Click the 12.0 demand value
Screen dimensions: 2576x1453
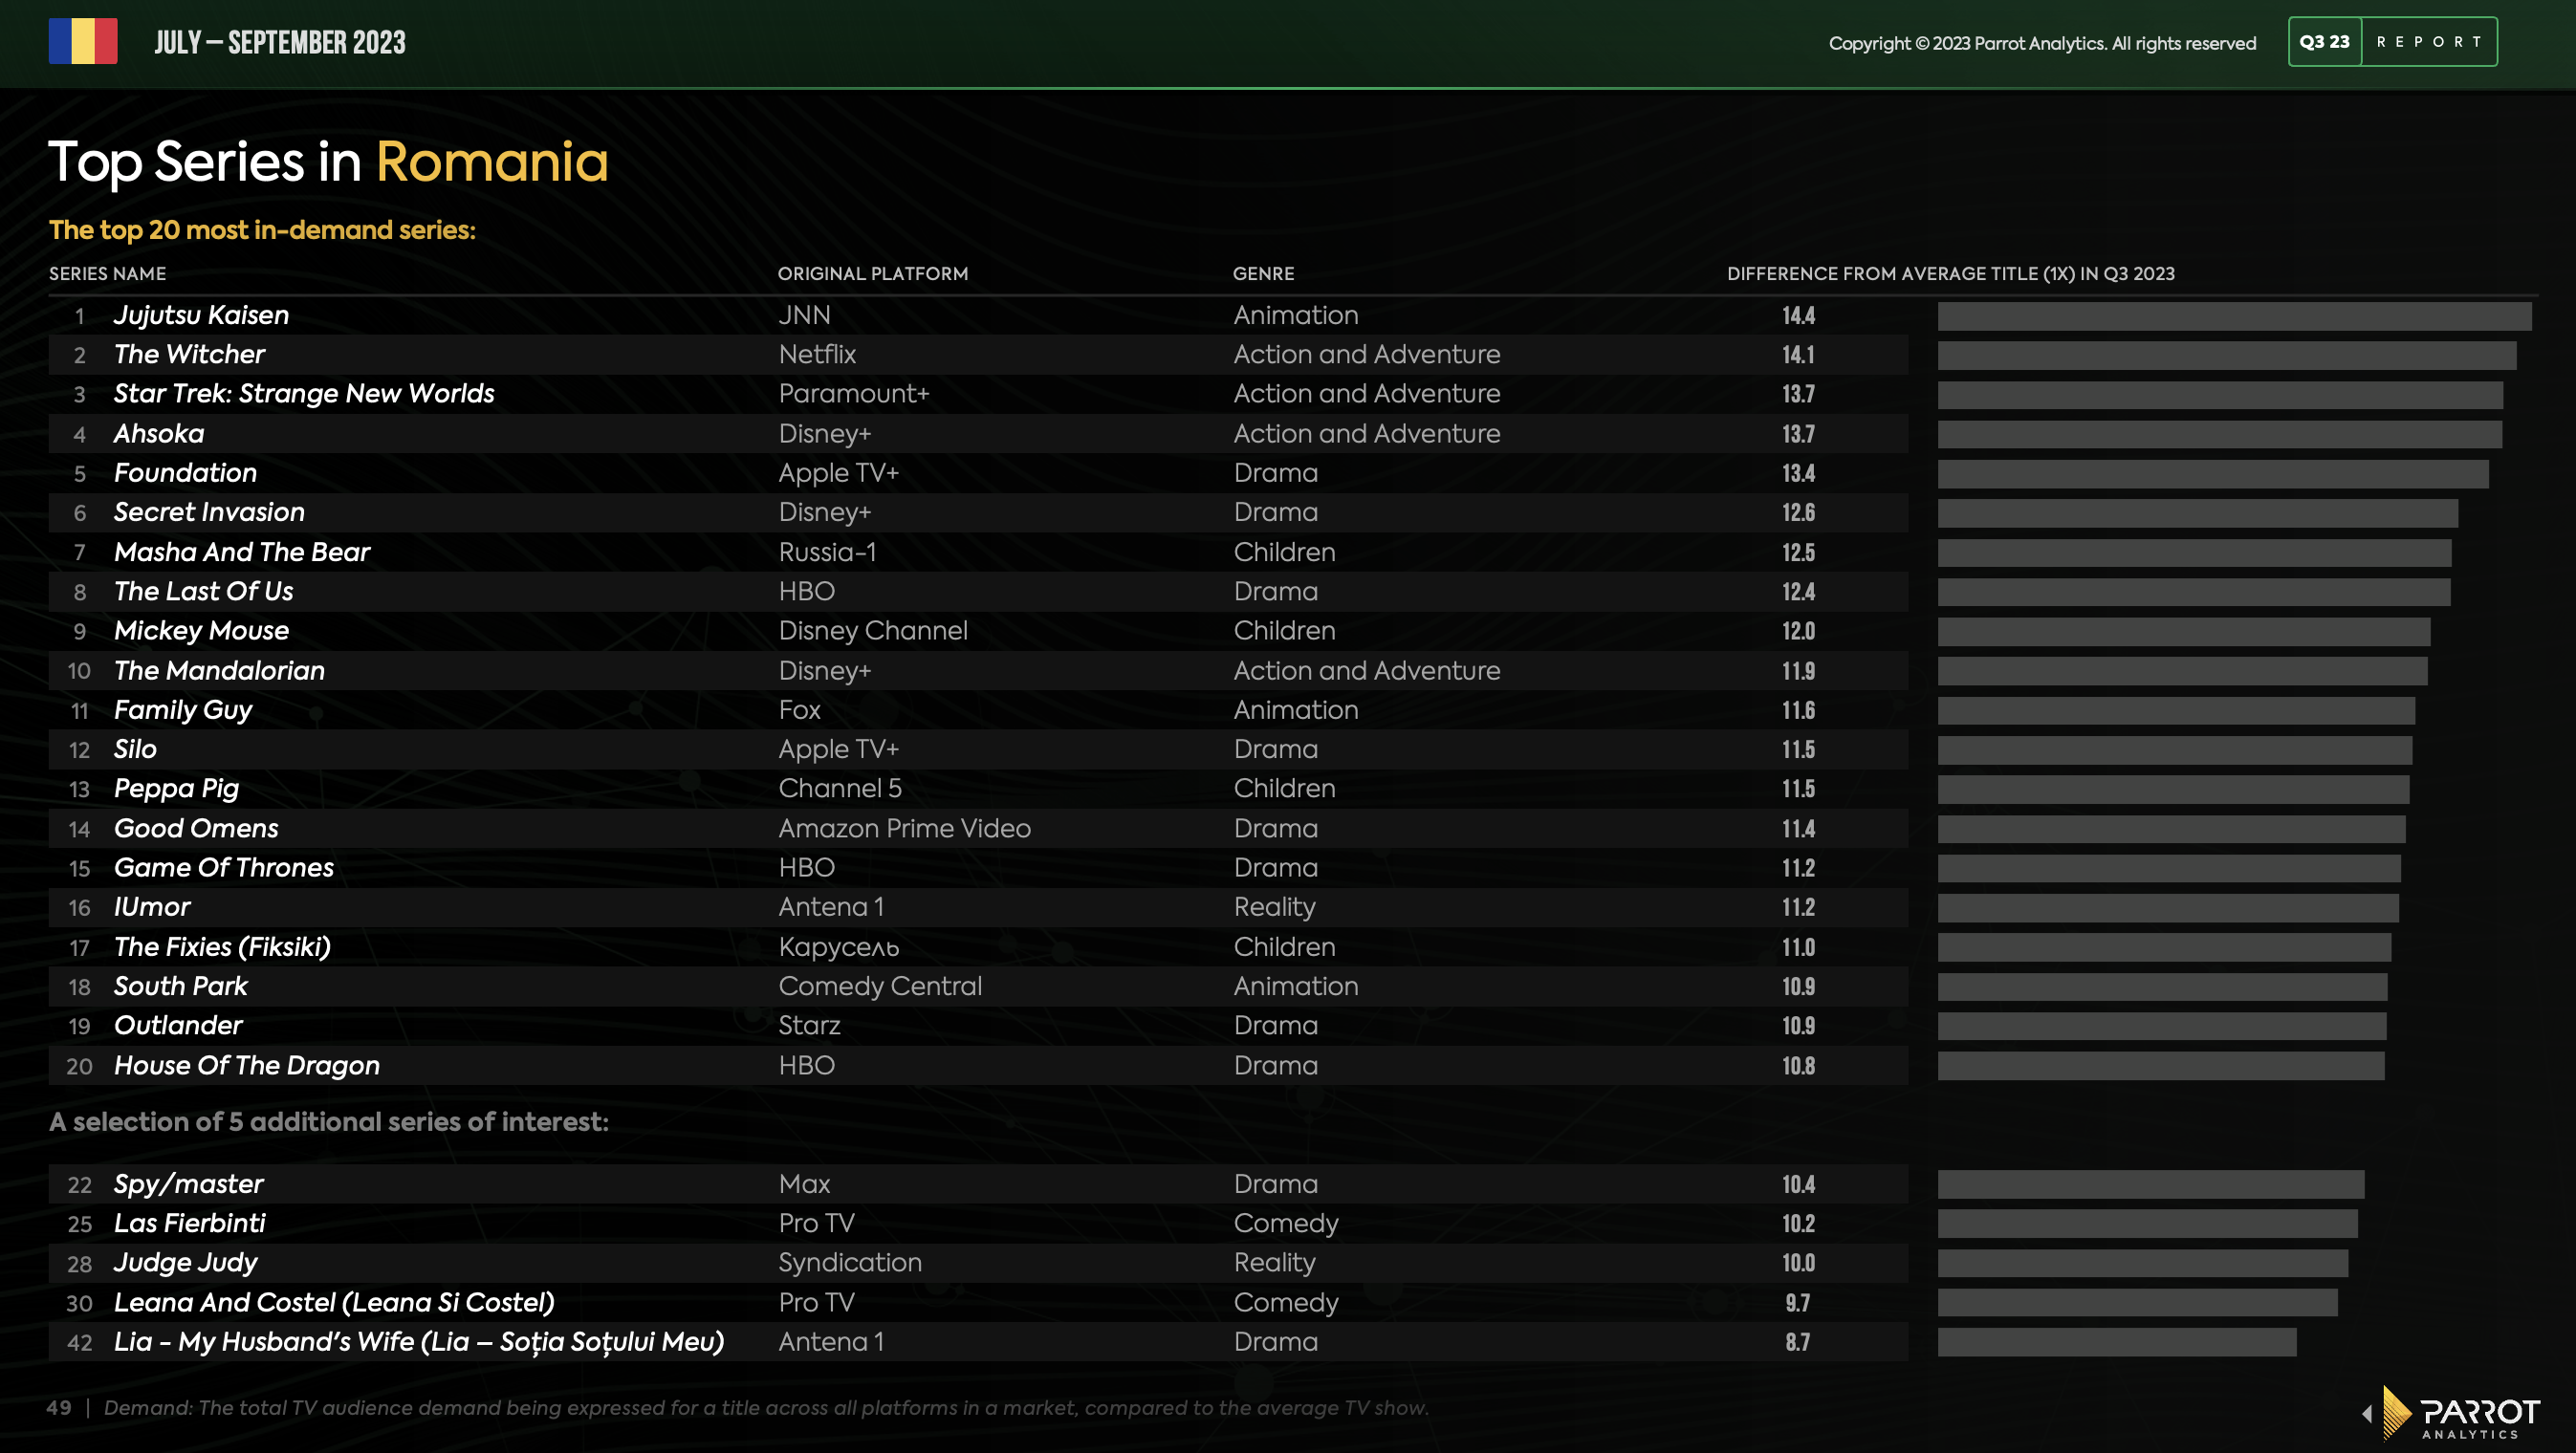point(1798,631)
